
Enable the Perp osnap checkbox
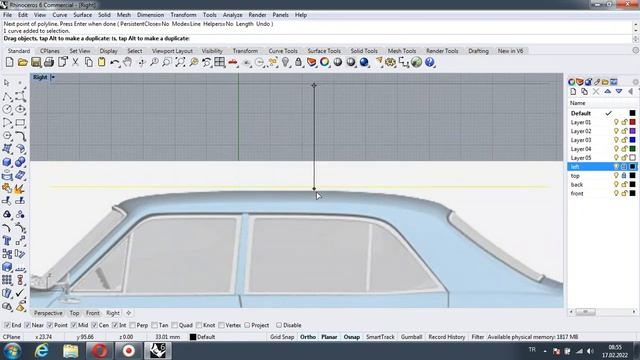(x=132, y=325)
